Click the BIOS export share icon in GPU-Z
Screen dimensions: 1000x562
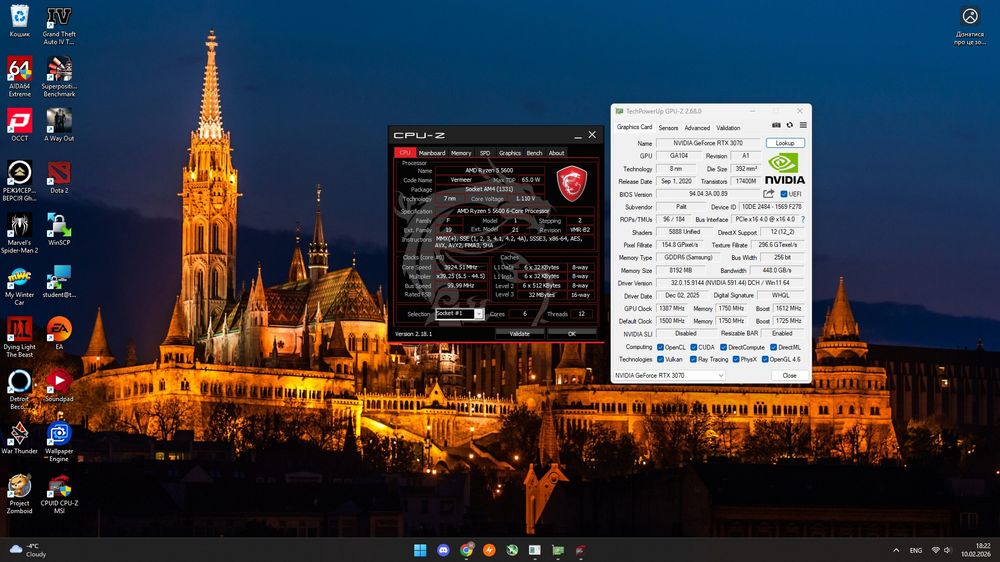[x=768, y=194]
